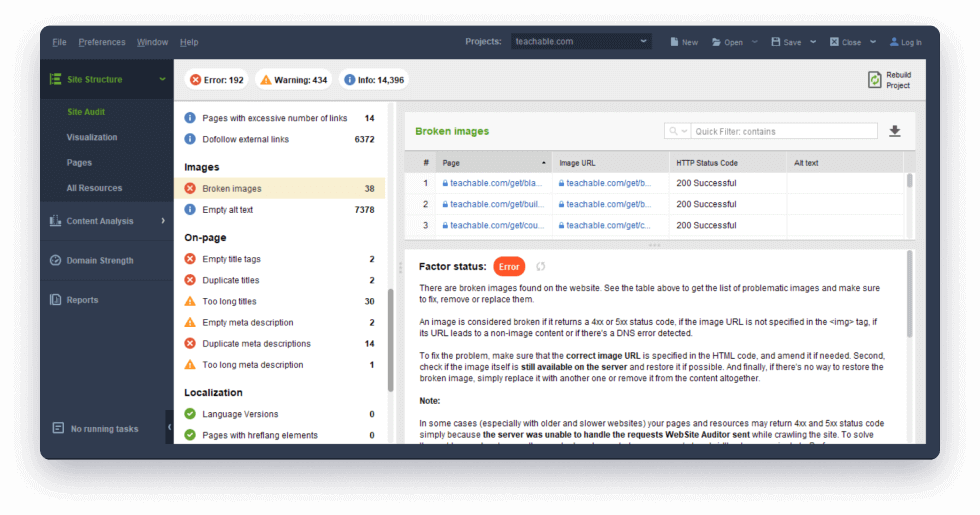Viewport: 980px width, 515px height.
Task: Toggle the Info: 14,396 filter
Action: (374, 80)
